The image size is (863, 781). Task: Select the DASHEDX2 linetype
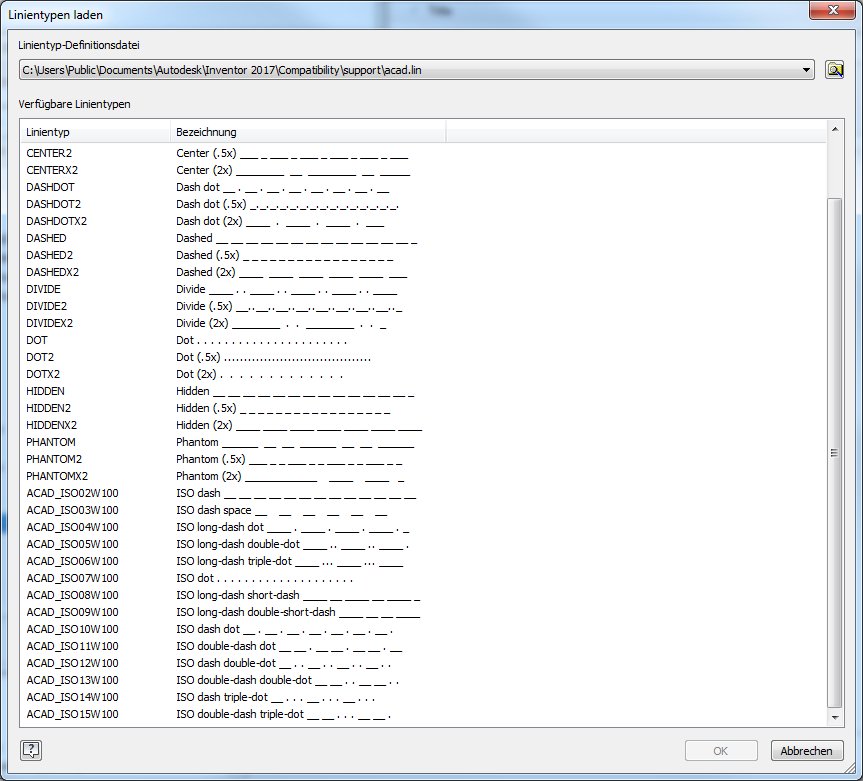(x=52, y=272)
